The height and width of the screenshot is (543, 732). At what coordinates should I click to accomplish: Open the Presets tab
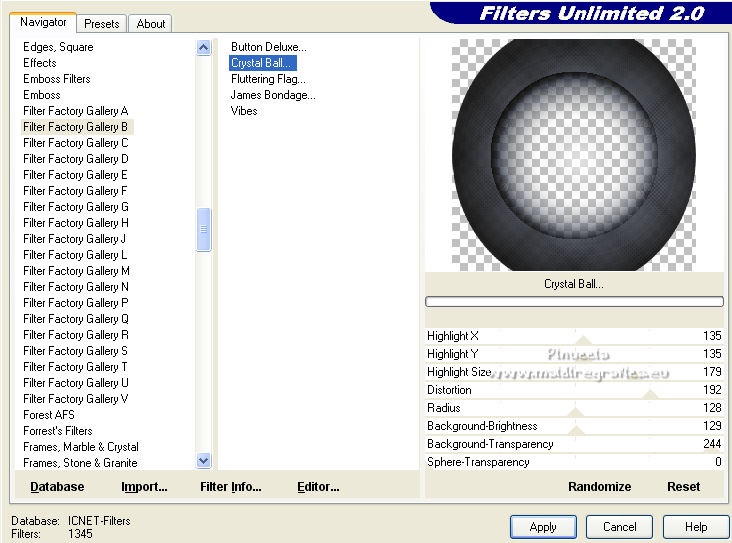point(102,24)
